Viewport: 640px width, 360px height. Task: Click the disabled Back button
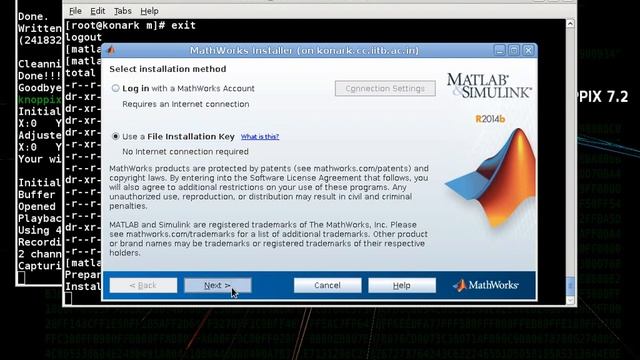click(143, 285)
